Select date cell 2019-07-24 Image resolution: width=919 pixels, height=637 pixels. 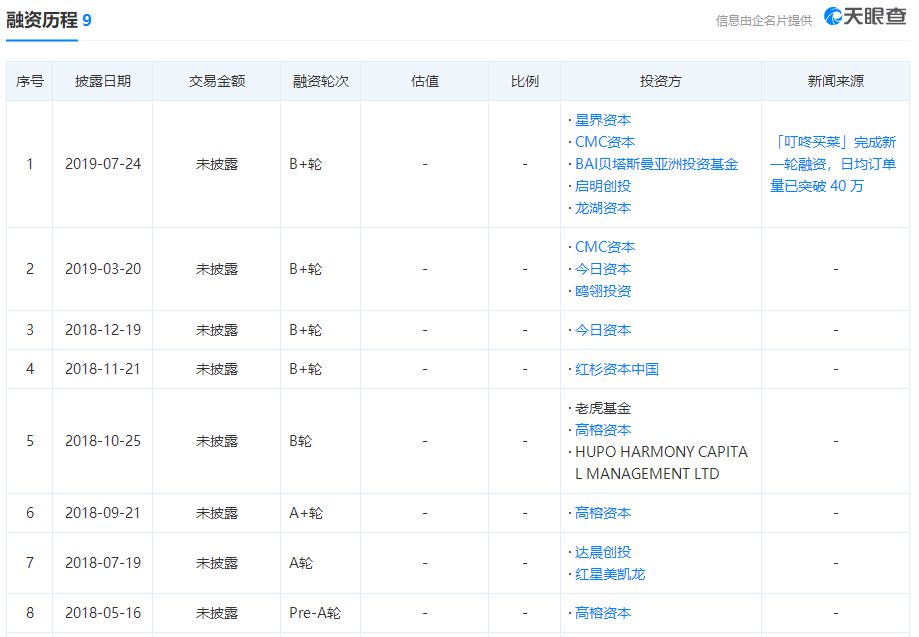pos(103,164)
